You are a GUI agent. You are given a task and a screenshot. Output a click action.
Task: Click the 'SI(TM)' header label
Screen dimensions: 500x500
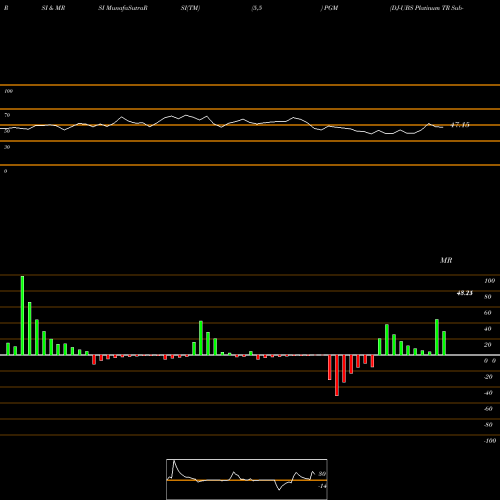[x=190, y=8]
